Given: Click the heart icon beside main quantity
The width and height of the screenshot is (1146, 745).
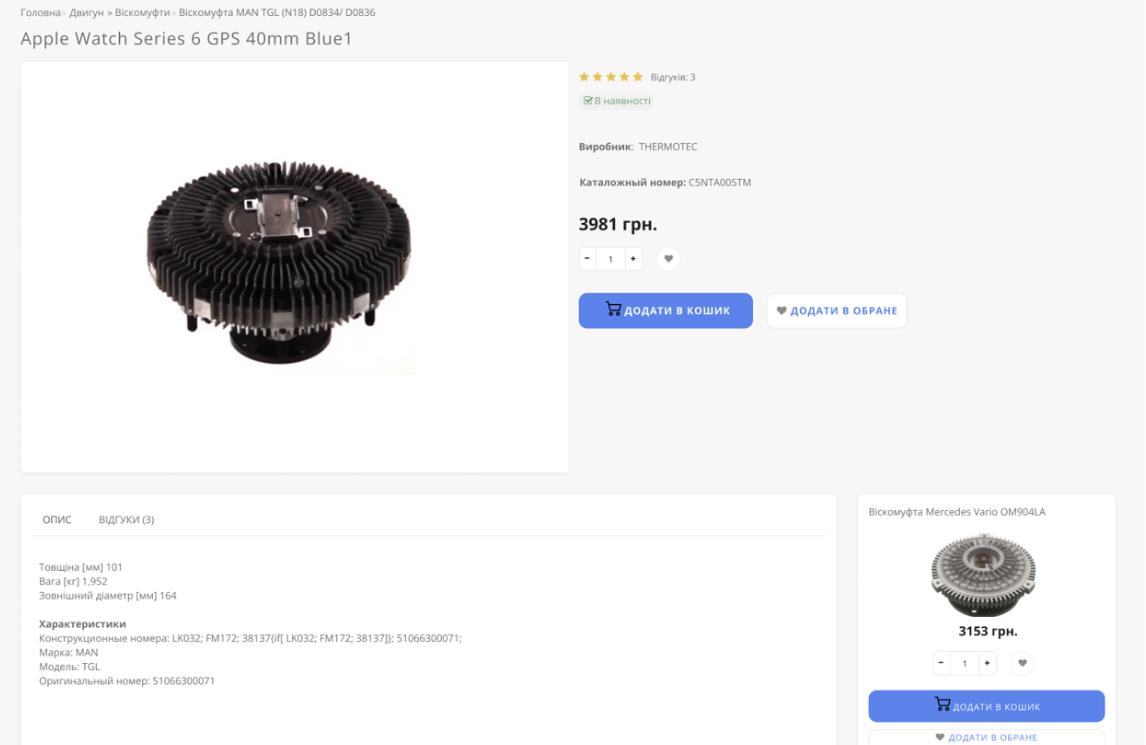Looking at the screenshot, I should point(669,259).
